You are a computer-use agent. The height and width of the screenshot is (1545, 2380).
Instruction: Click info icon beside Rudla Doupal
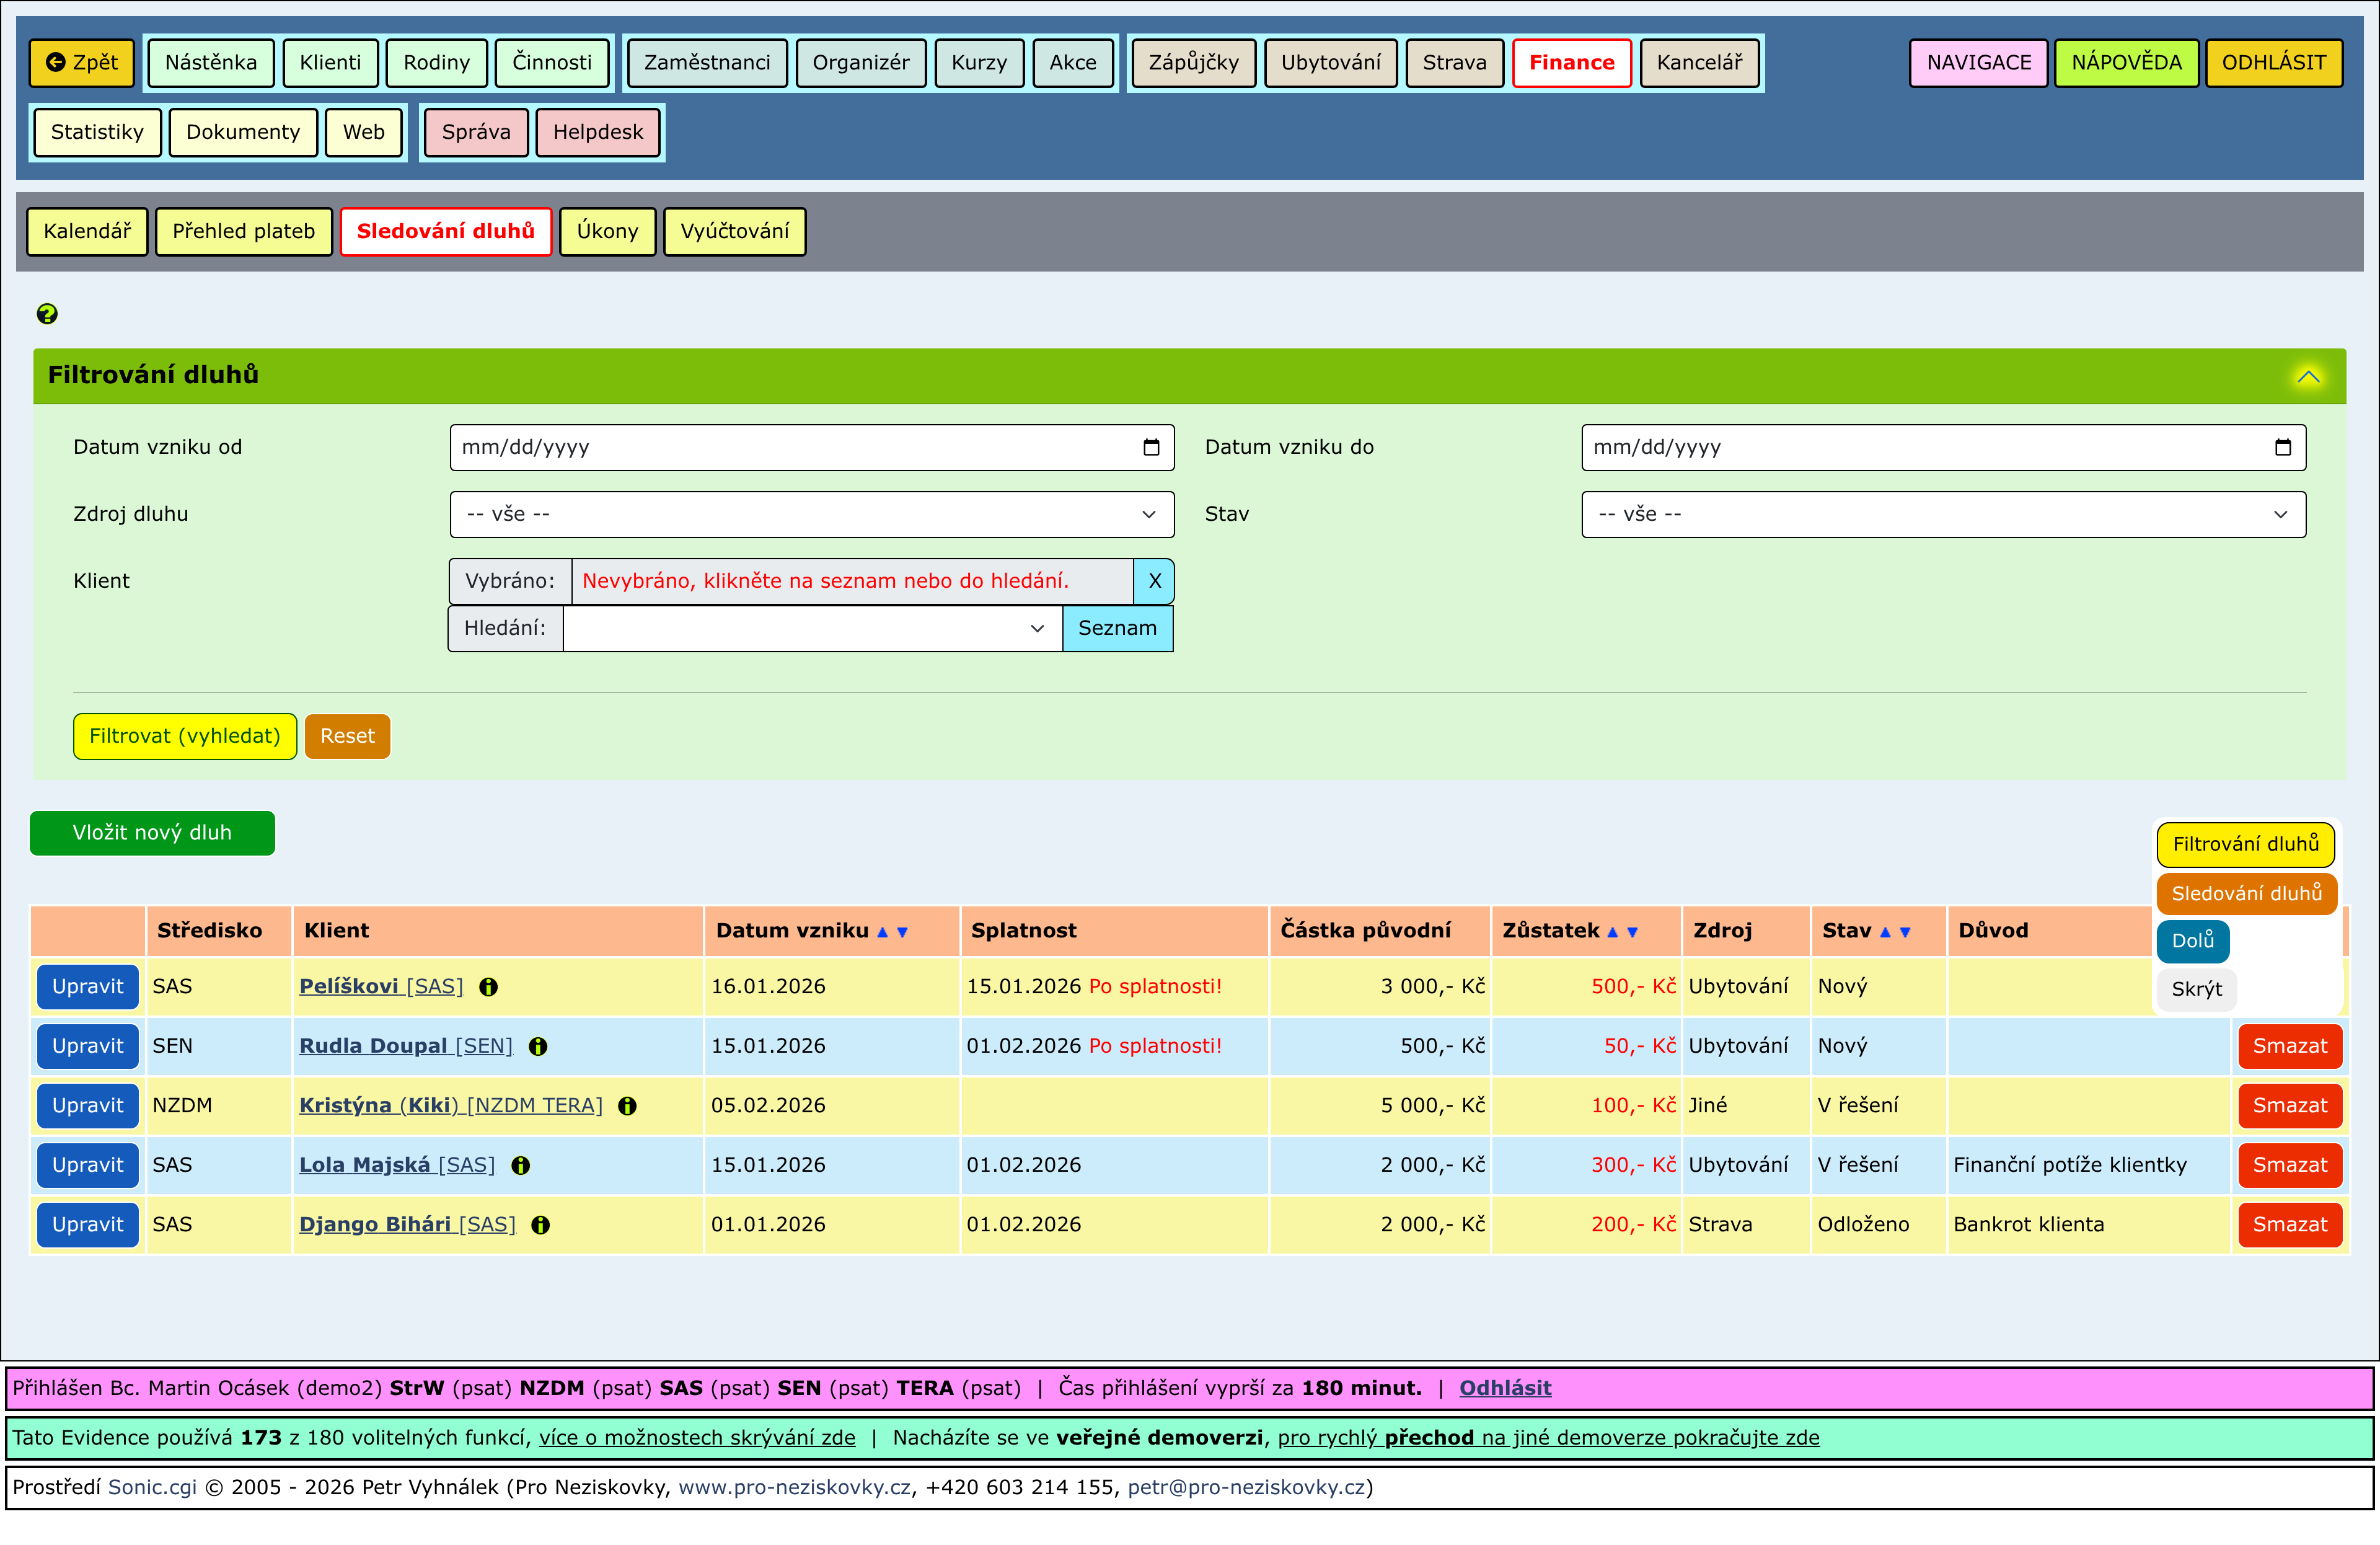coord(538,1046)
